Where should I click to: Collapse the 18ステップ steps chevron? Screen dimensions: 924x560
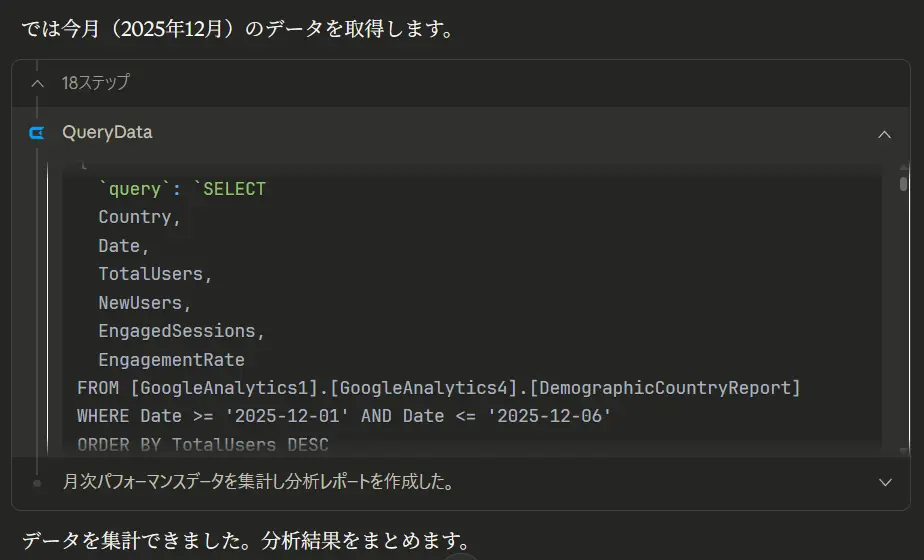coord(37,83)
